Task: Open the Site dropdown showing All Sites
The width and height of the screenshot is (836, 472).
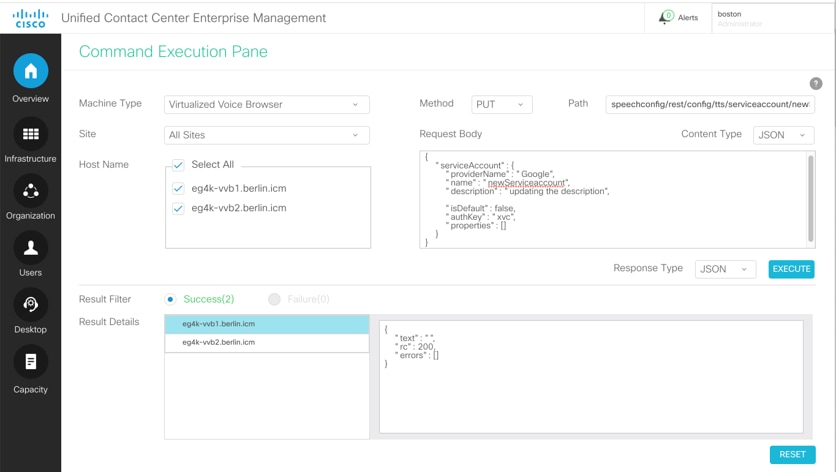Action: pyautogui.click(x=267, y=135)
